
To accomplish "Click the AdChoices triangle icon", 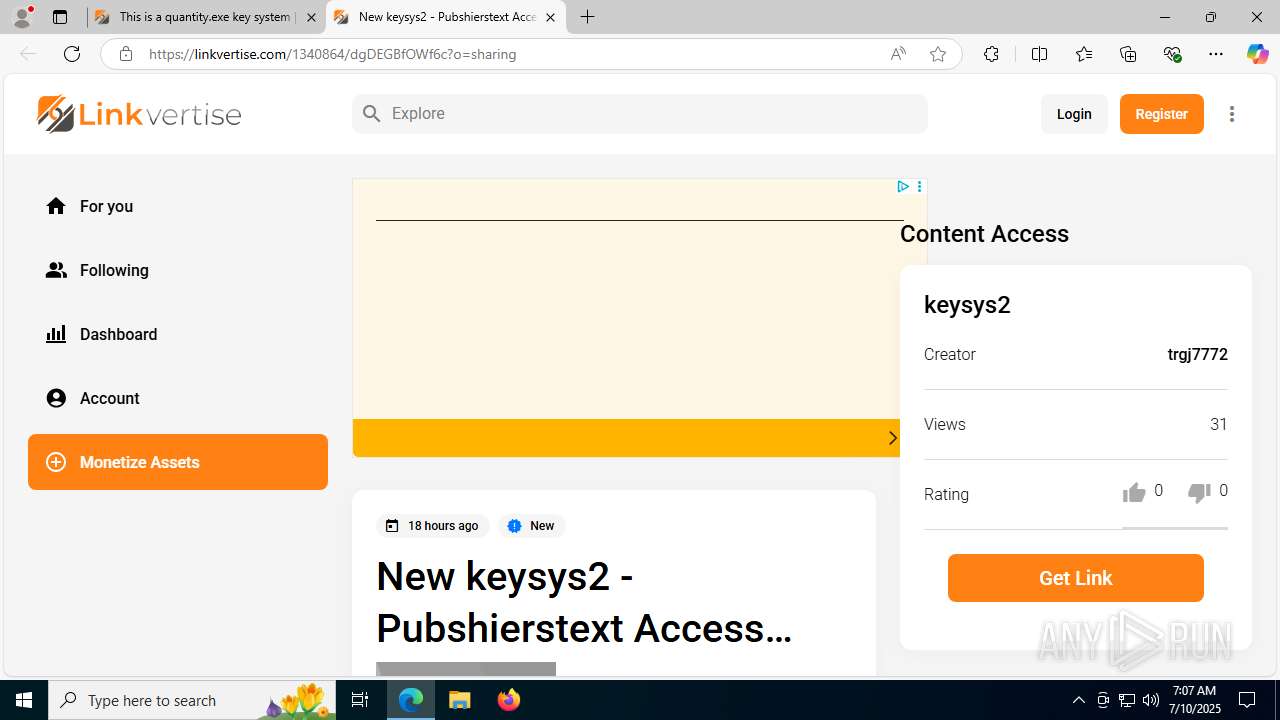I will [x=902, y=186].
